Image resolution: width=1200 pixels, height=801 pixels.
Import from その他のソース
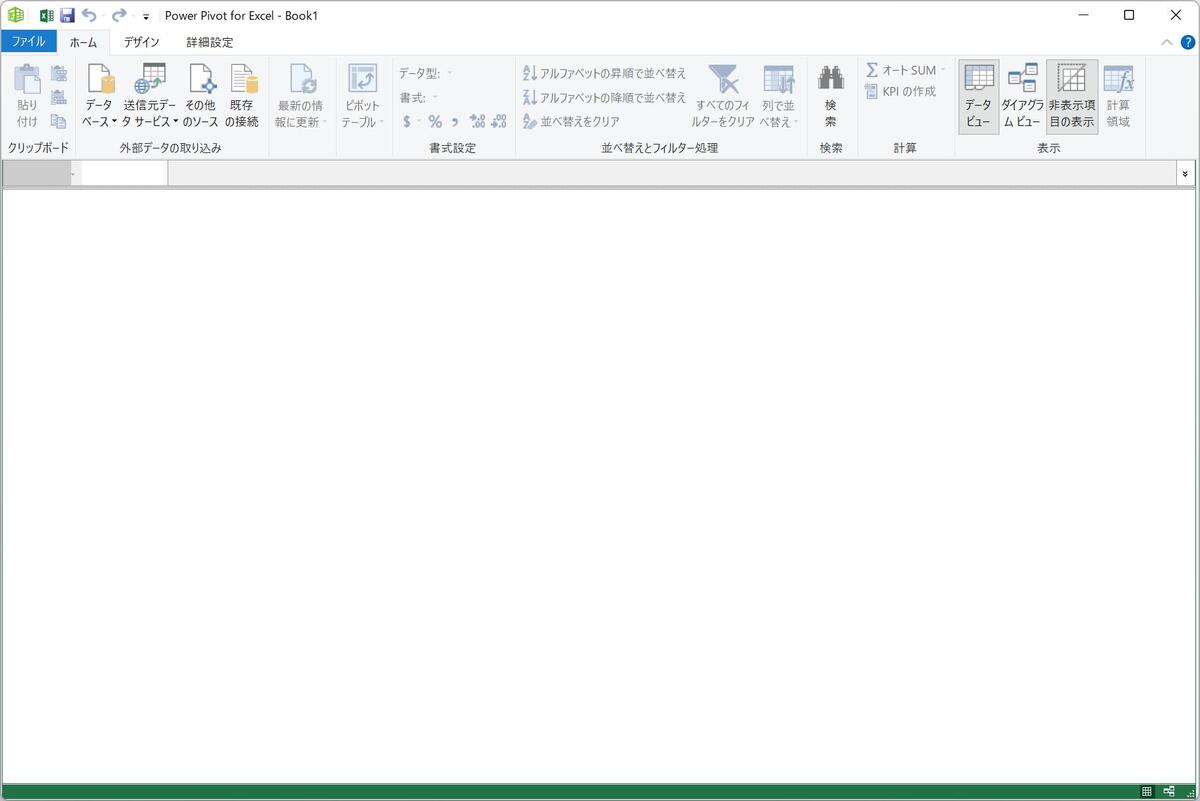[200, 96]
